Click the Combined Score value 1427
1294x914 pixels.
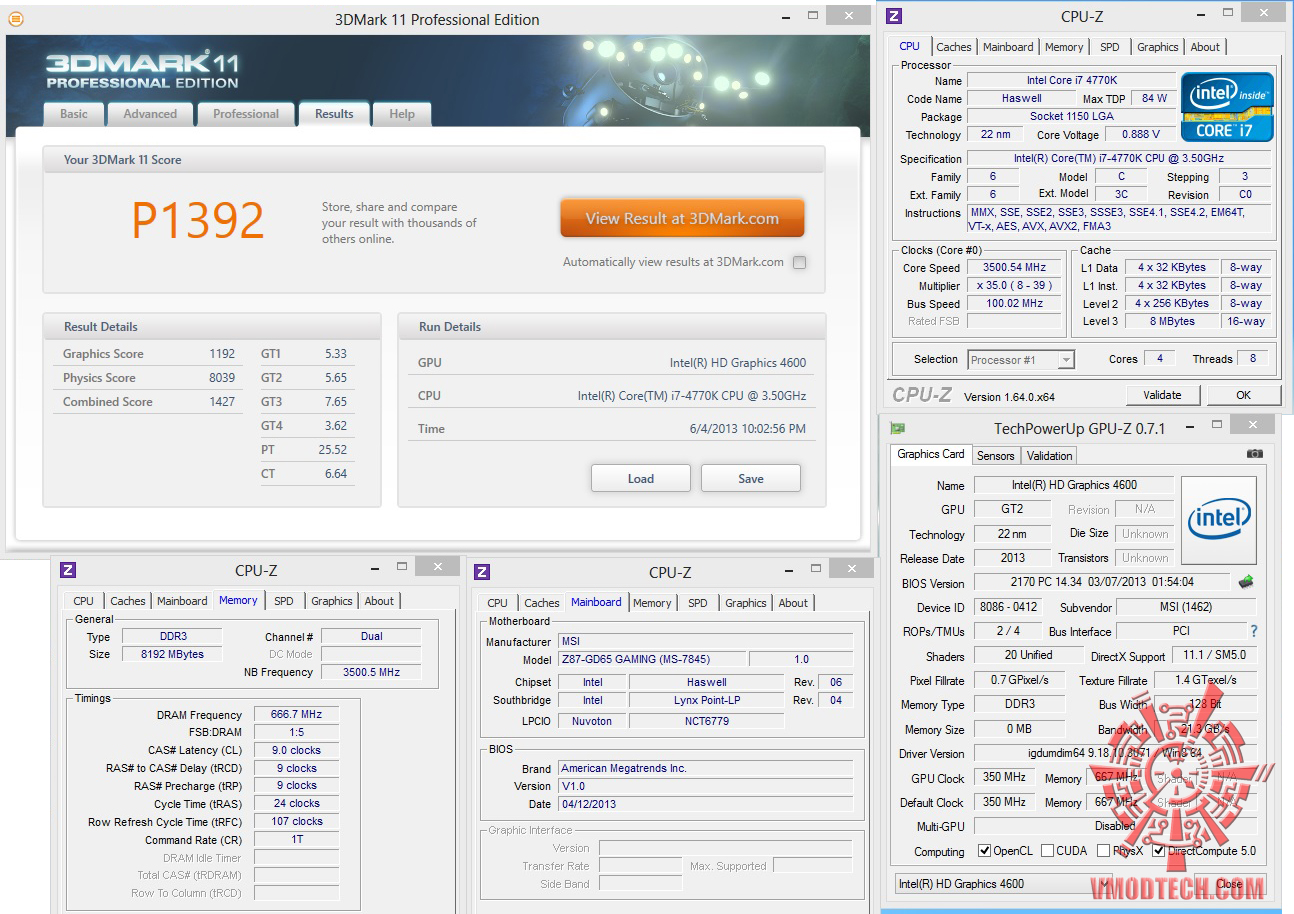[222, 402]
